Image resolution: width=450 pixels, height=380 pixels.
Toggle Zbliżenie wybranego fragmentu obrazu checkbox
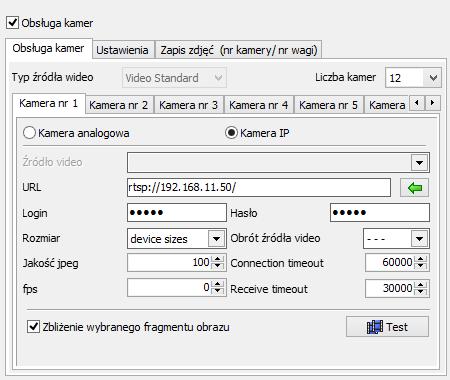tap(33, 327)
